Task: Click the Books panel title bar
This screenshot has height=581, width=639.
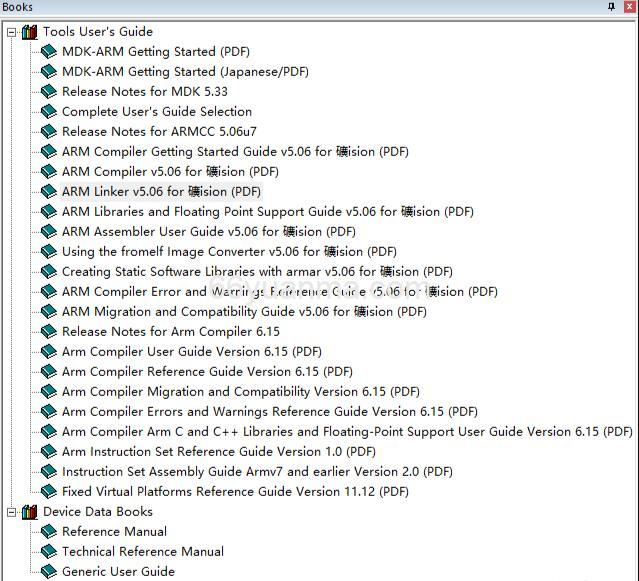Action: click(x=300, y=7)
